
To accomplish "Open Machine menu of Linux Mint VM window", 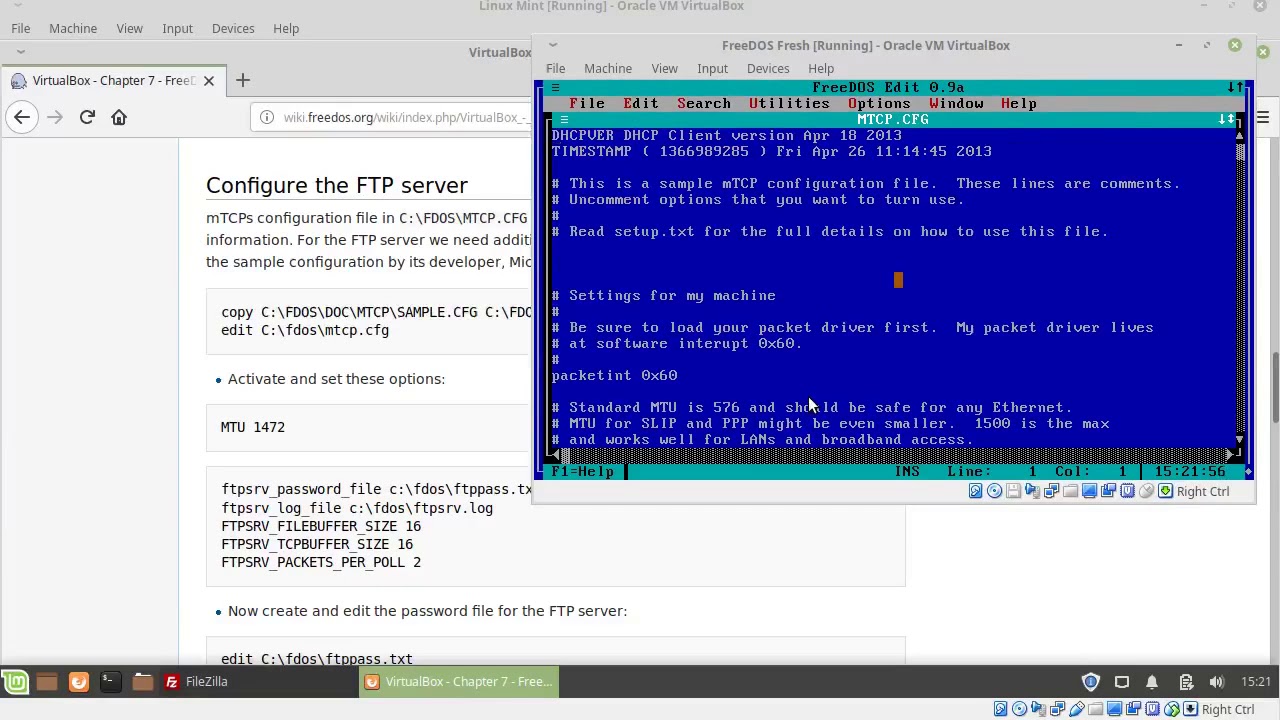I will pyautogui.click(x=73, y=28).
